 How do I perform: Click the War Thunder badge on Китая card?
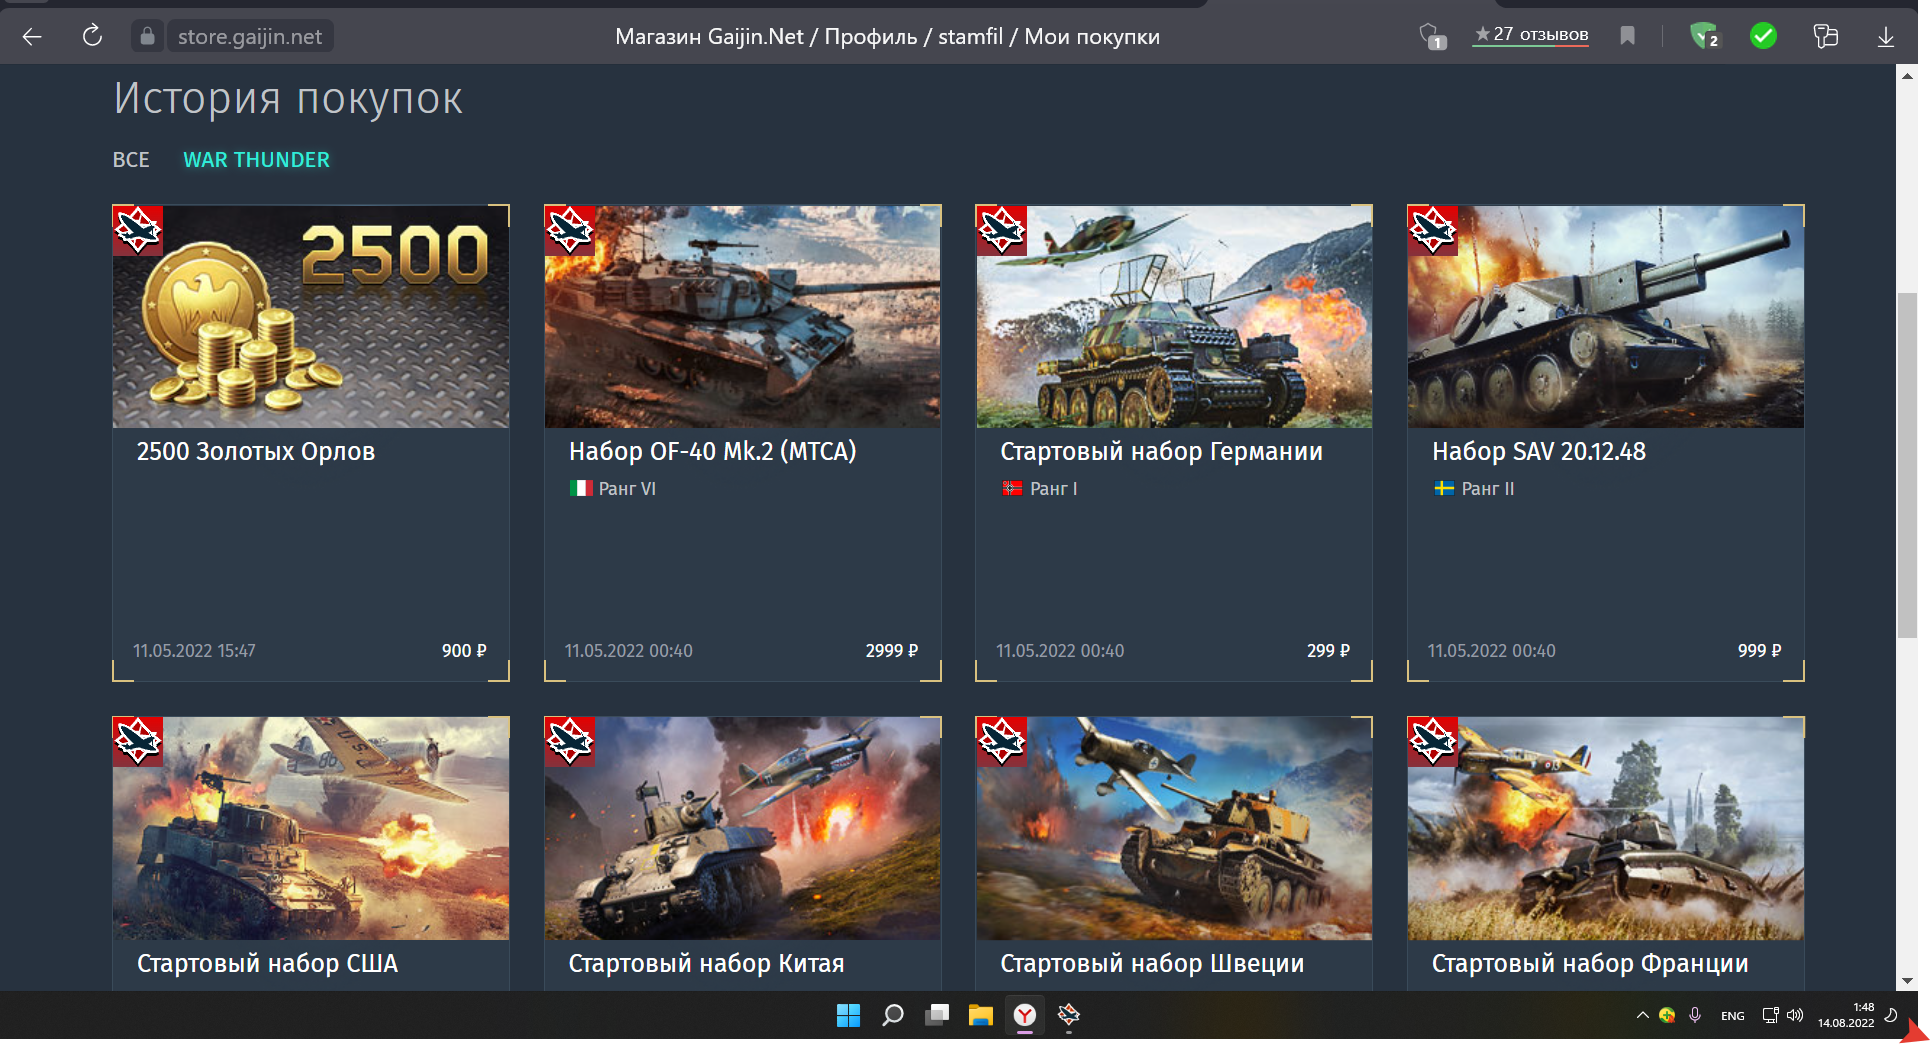[570, 742]
